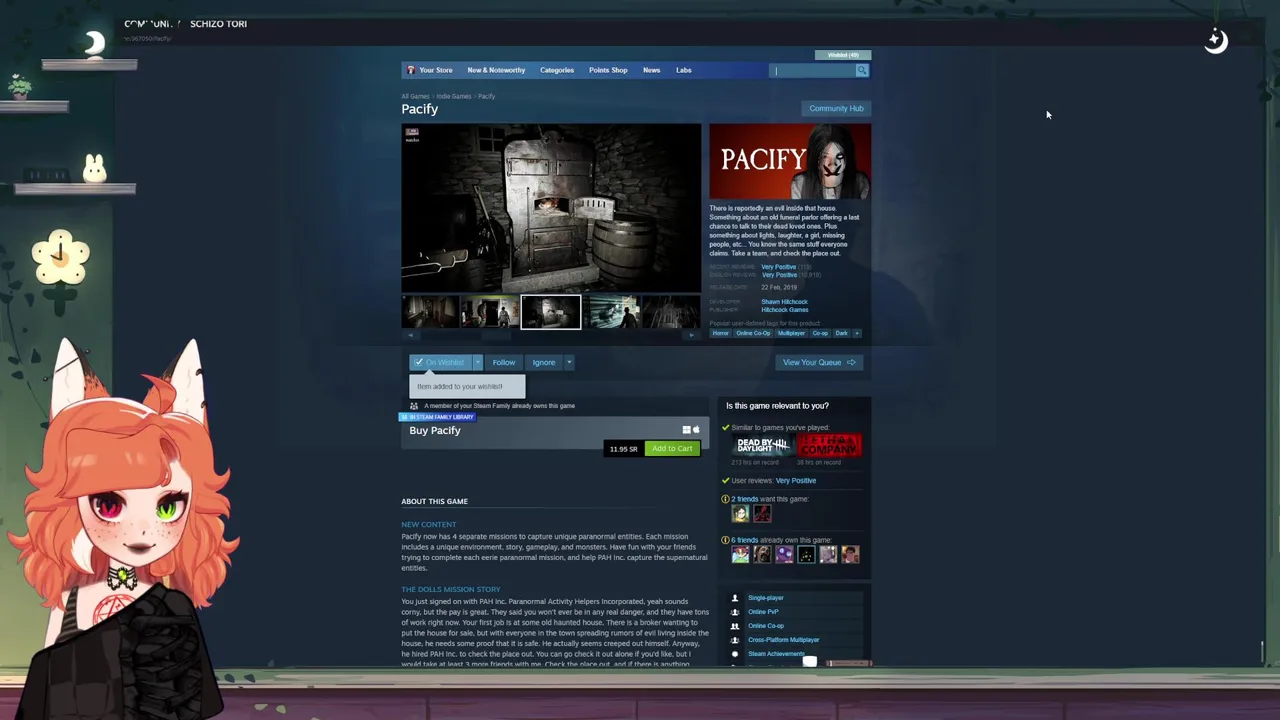Open Recent Reviews Very Positive link
The width and height of the screenshot is (1280, 720).
pyautogui.click(x=778, y=267)
